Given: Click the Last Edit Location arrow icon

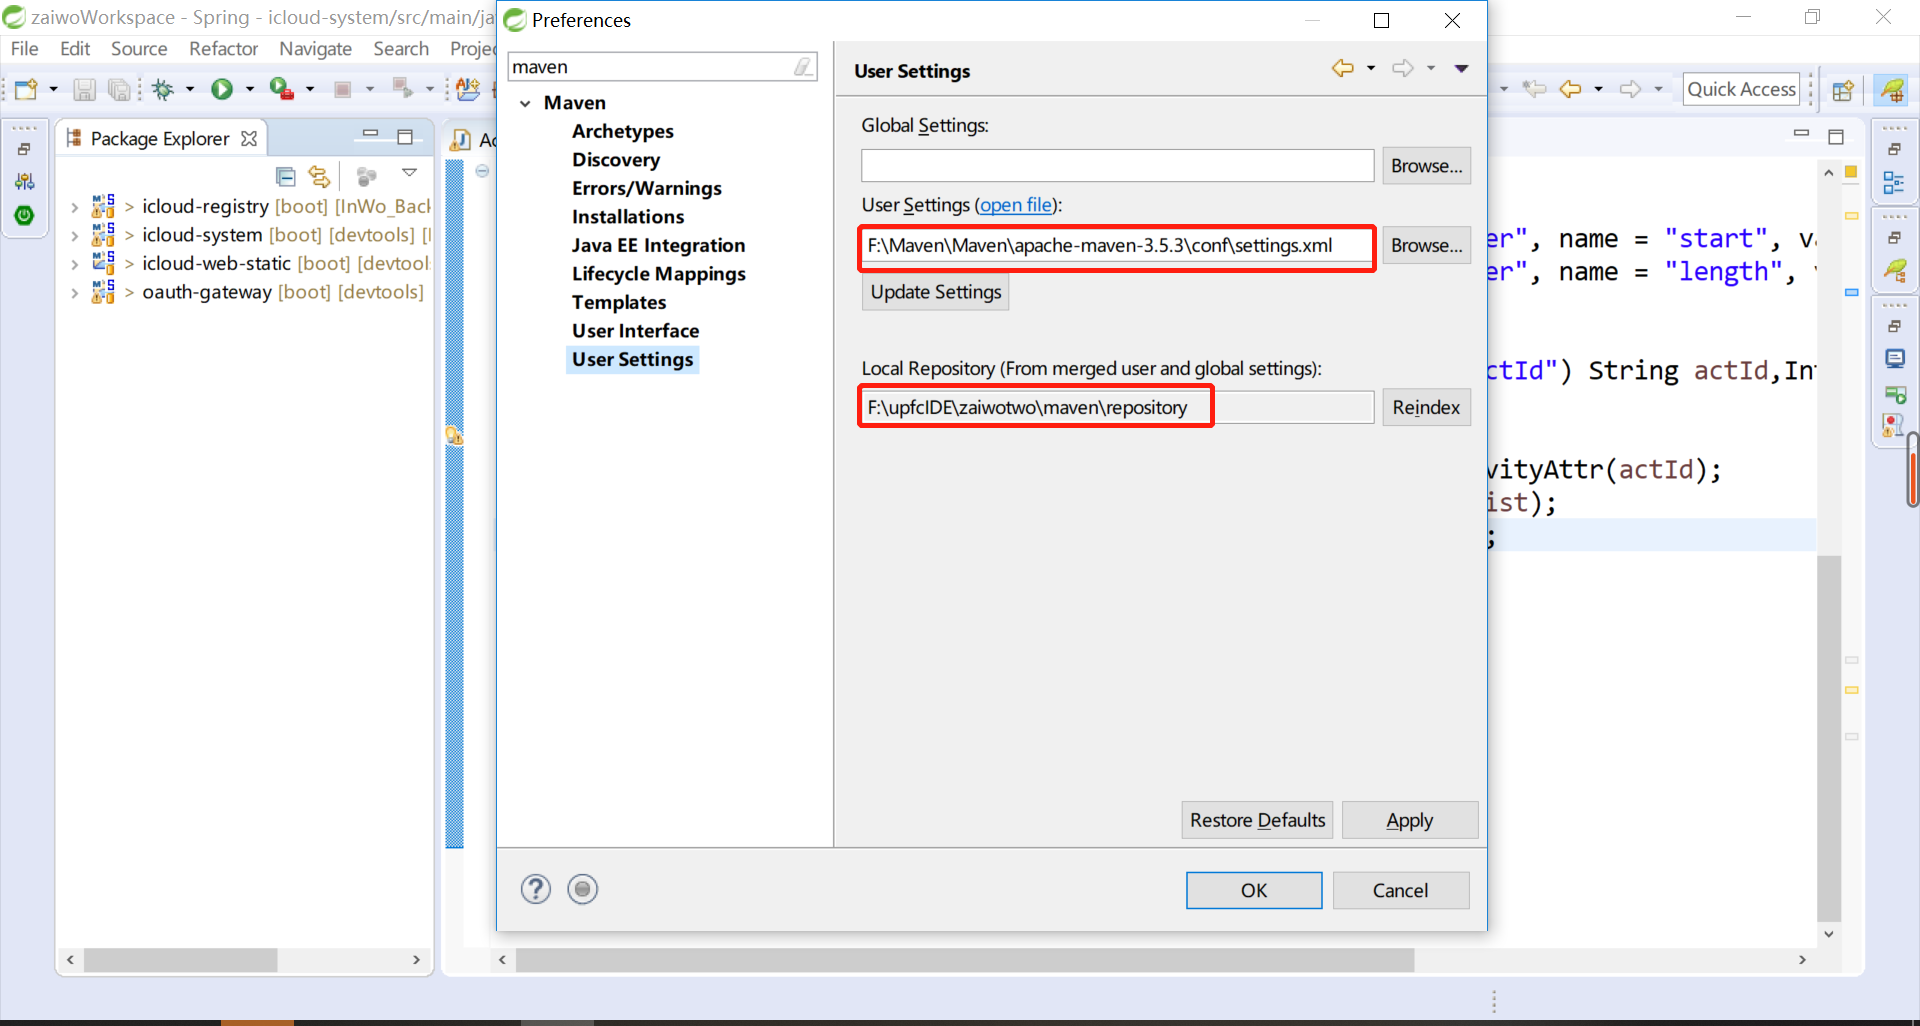Looking at the screenshot, I should [1534, 89].
